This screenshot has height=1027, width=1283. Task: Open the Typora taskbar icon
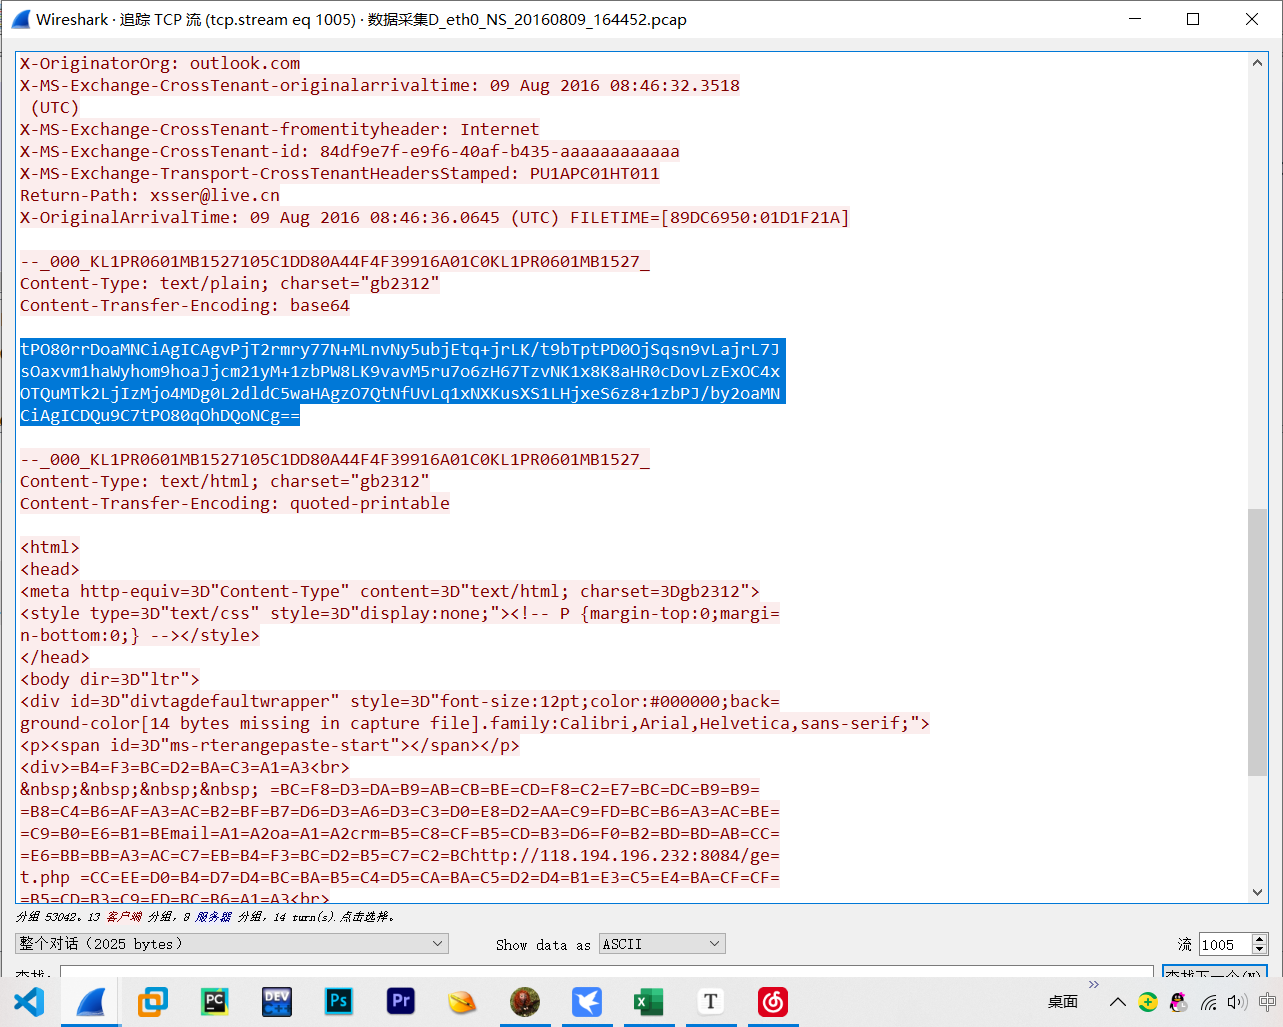(x=711, y=1001)
